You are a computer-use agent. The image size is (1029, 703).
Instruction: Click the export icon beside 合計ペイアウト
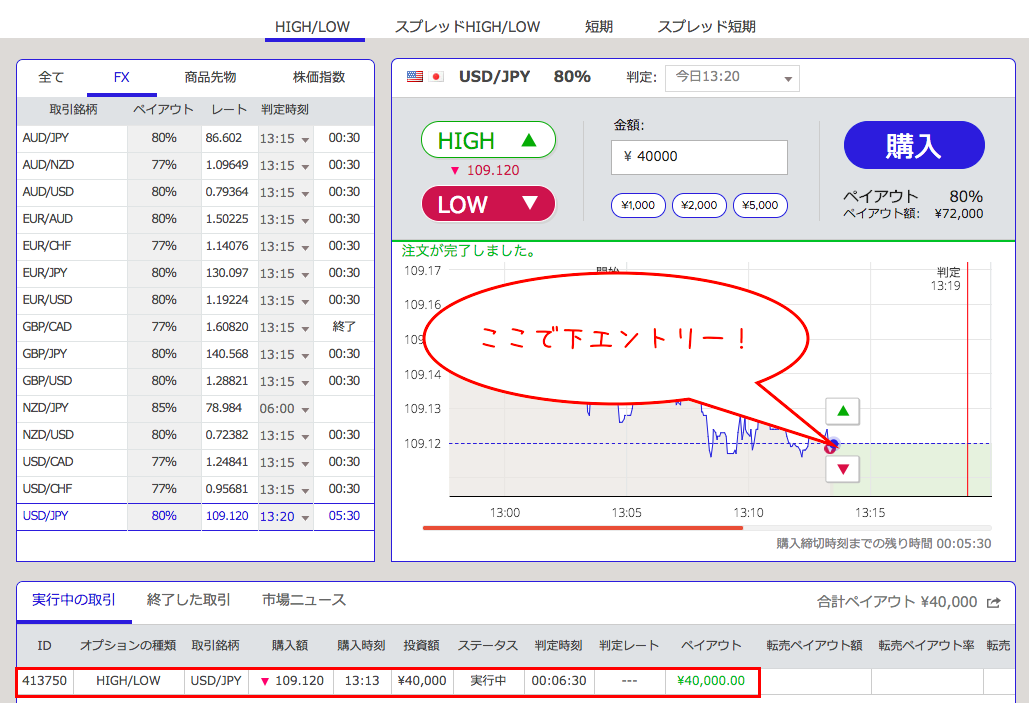[993, 602]
